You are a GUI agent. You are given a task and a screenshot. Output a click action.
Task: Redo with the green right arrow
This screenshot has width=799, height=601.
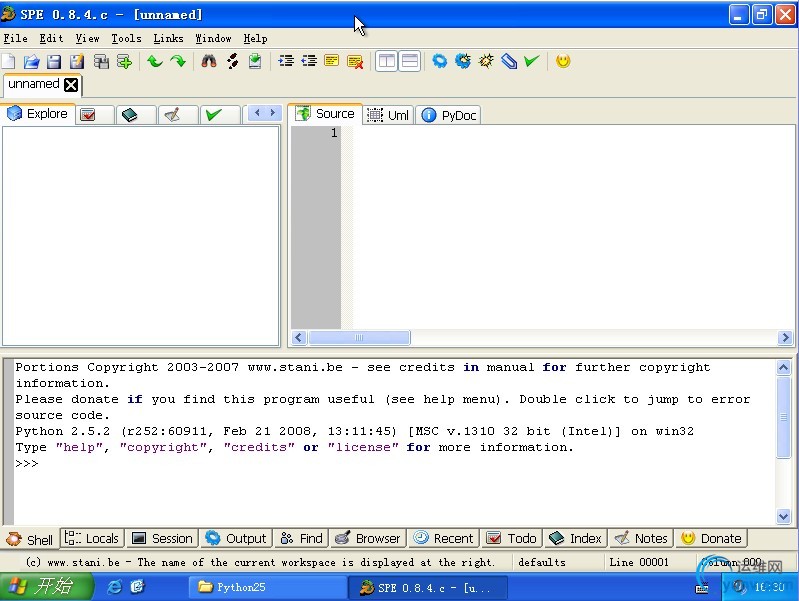[x=178, y=62]
